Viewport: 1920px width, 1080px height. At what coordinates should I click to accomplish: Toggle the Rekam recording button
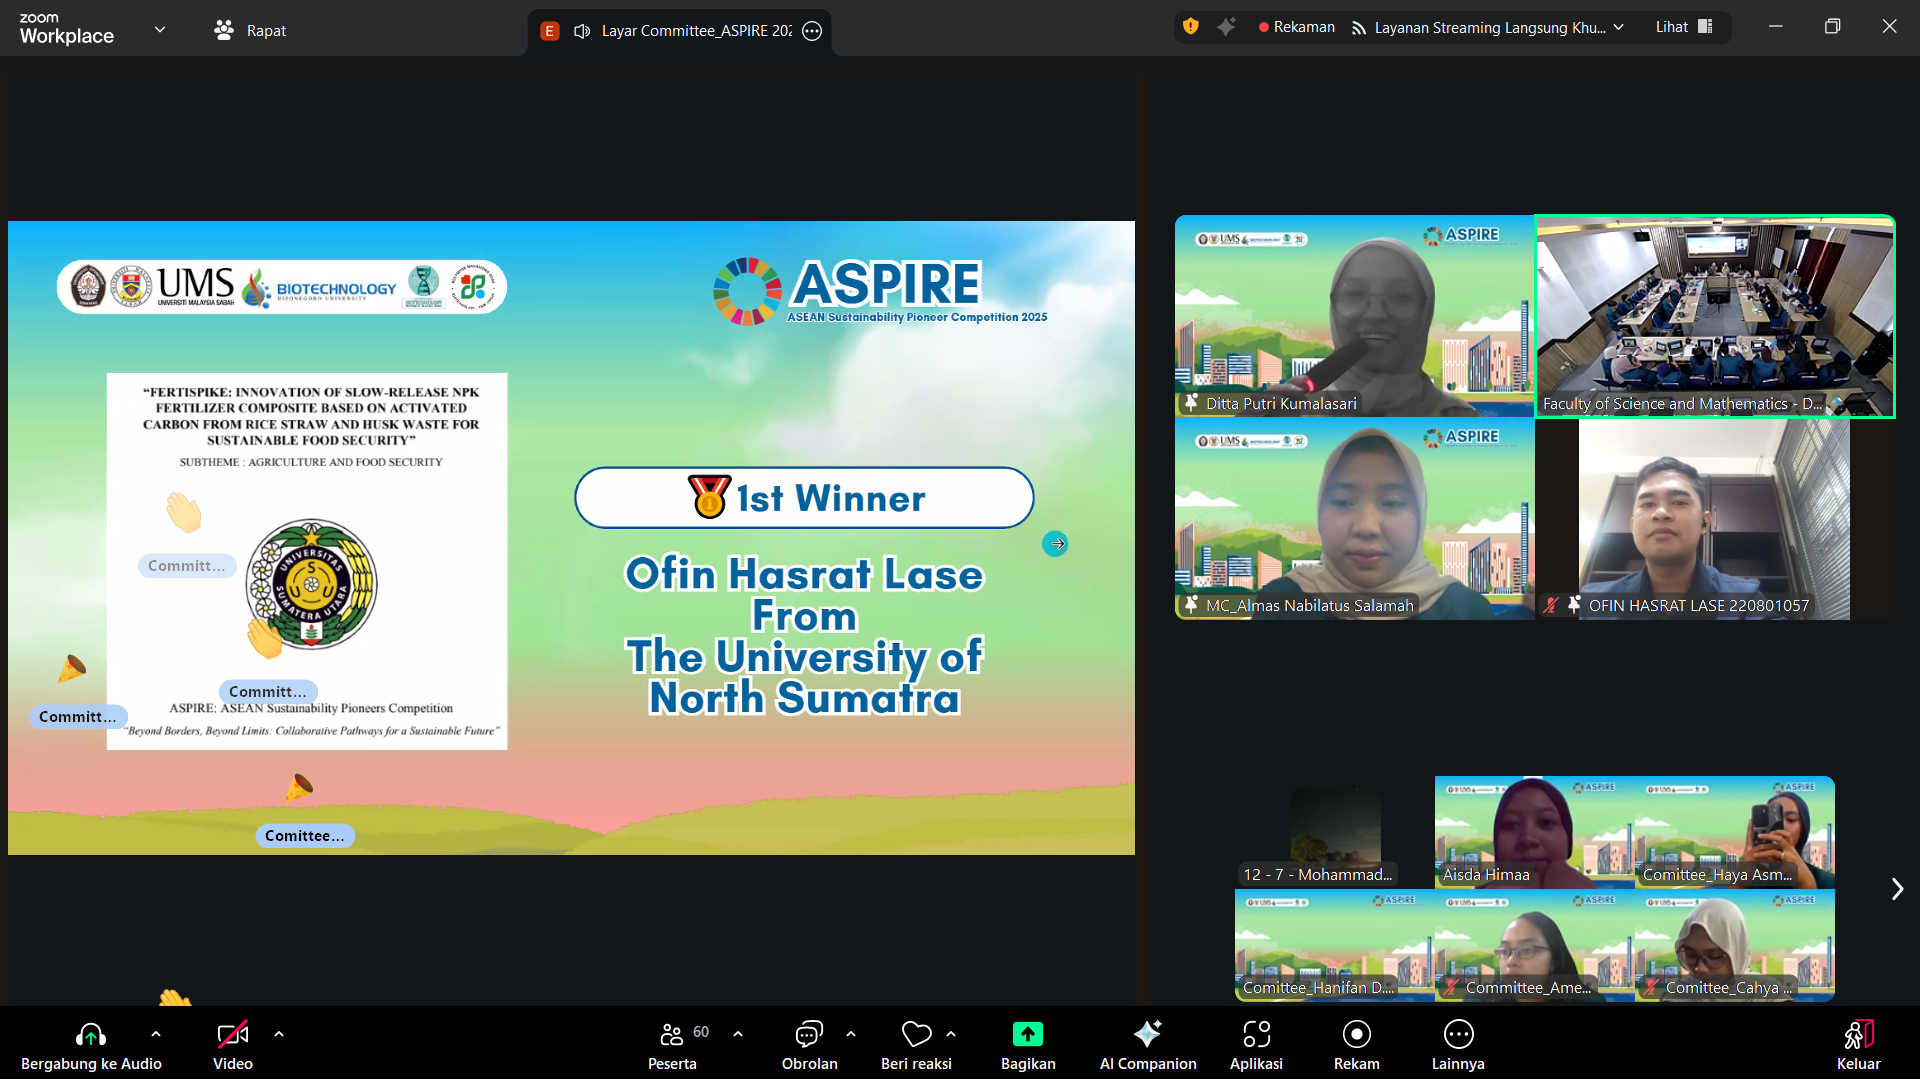click(x=1356, y=1035)
